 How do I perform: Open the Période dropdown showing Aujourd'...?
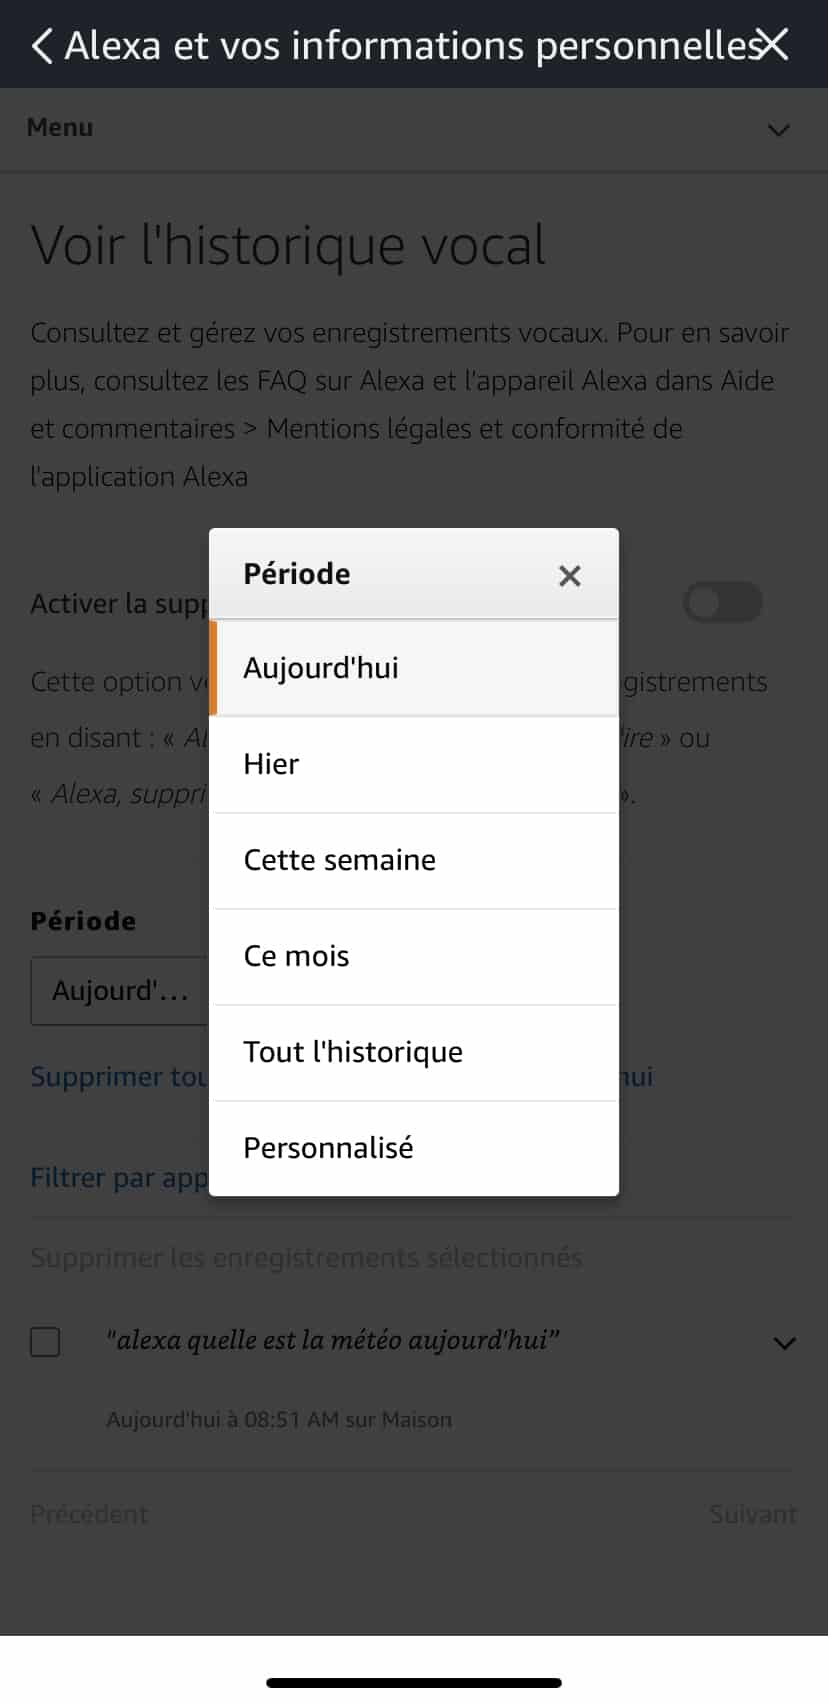pyautogui.click(x=120, y=991)
